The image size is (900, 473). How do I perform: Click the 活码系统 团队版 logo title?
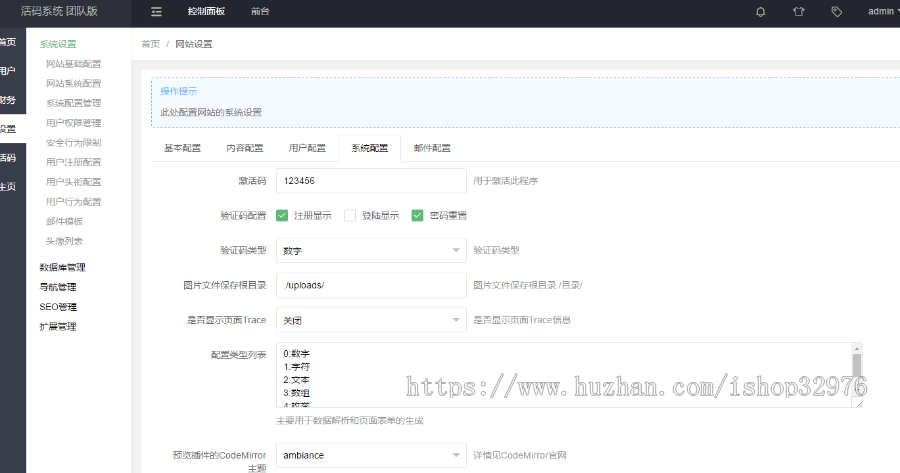(59, 11)
